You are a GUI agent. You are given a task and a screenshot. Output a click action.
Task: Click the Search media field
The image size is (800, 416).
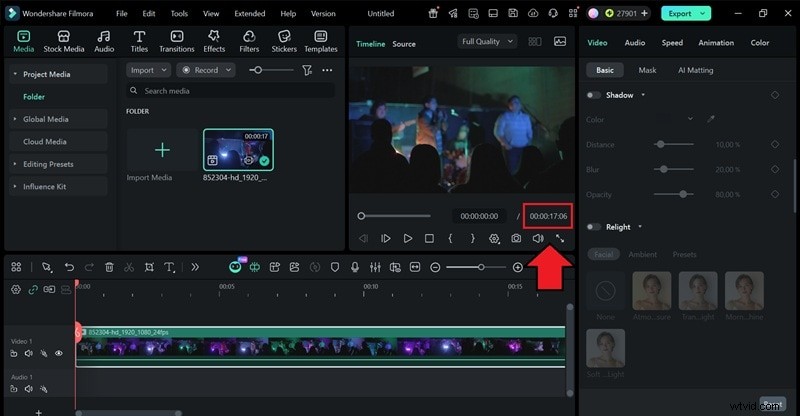[x=230, y=91]
